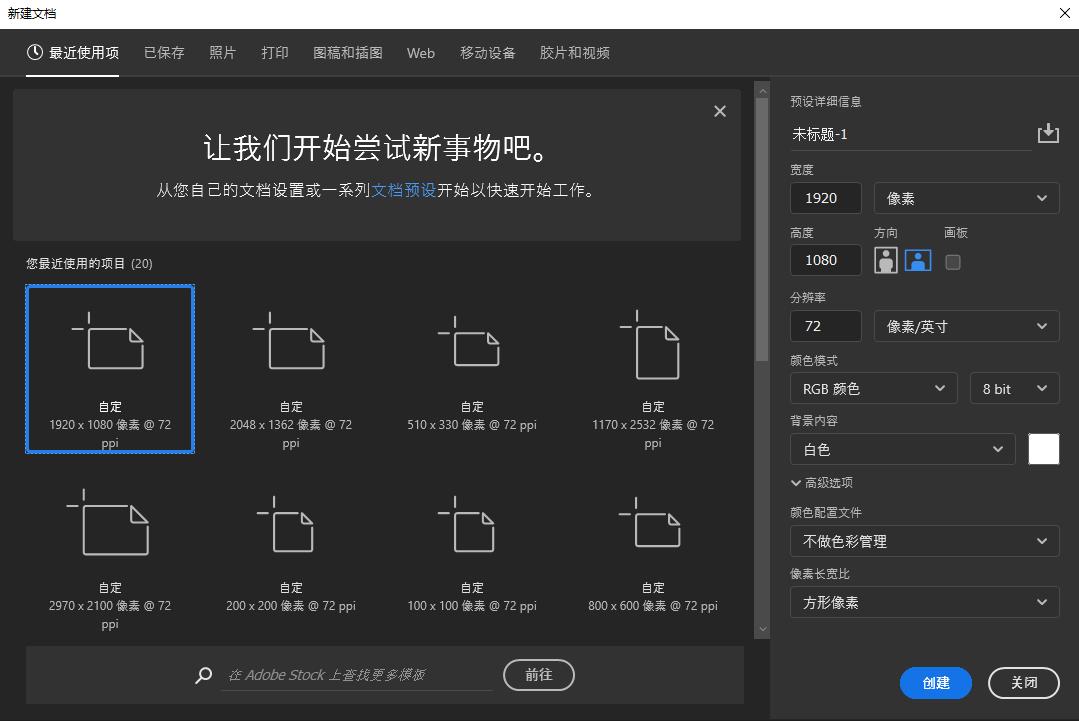The width and height of the screenshot is (1079, 721).
Task: Click the save document preset icon
Action: pos(1048,133)
